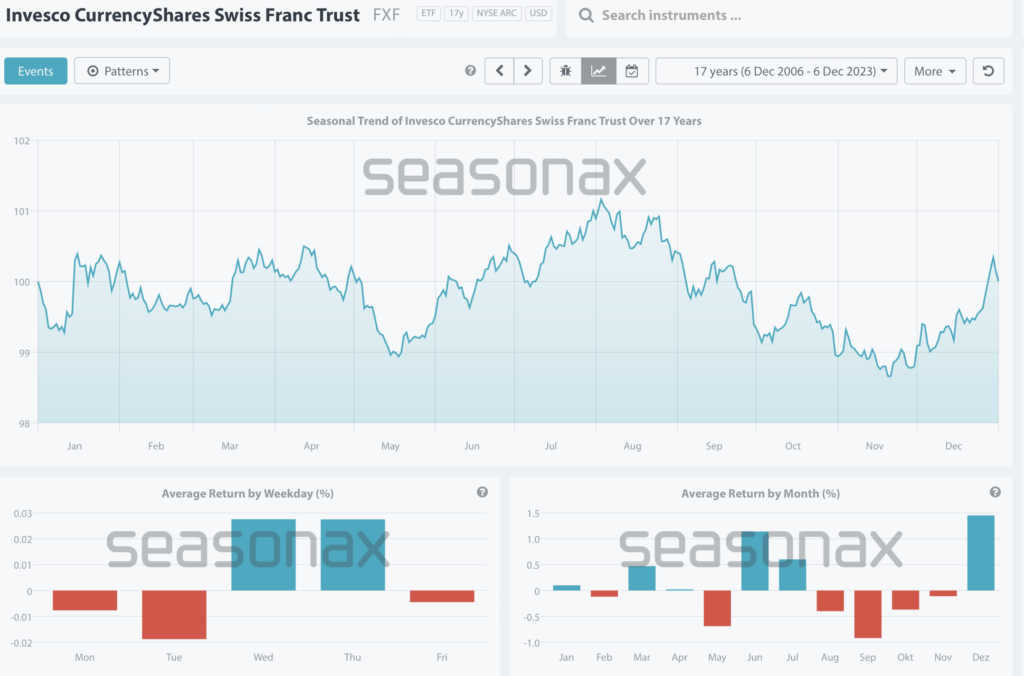Click the ETF tag badge
This screenshot has width=1024, height=676.
[x=429, y=15]
